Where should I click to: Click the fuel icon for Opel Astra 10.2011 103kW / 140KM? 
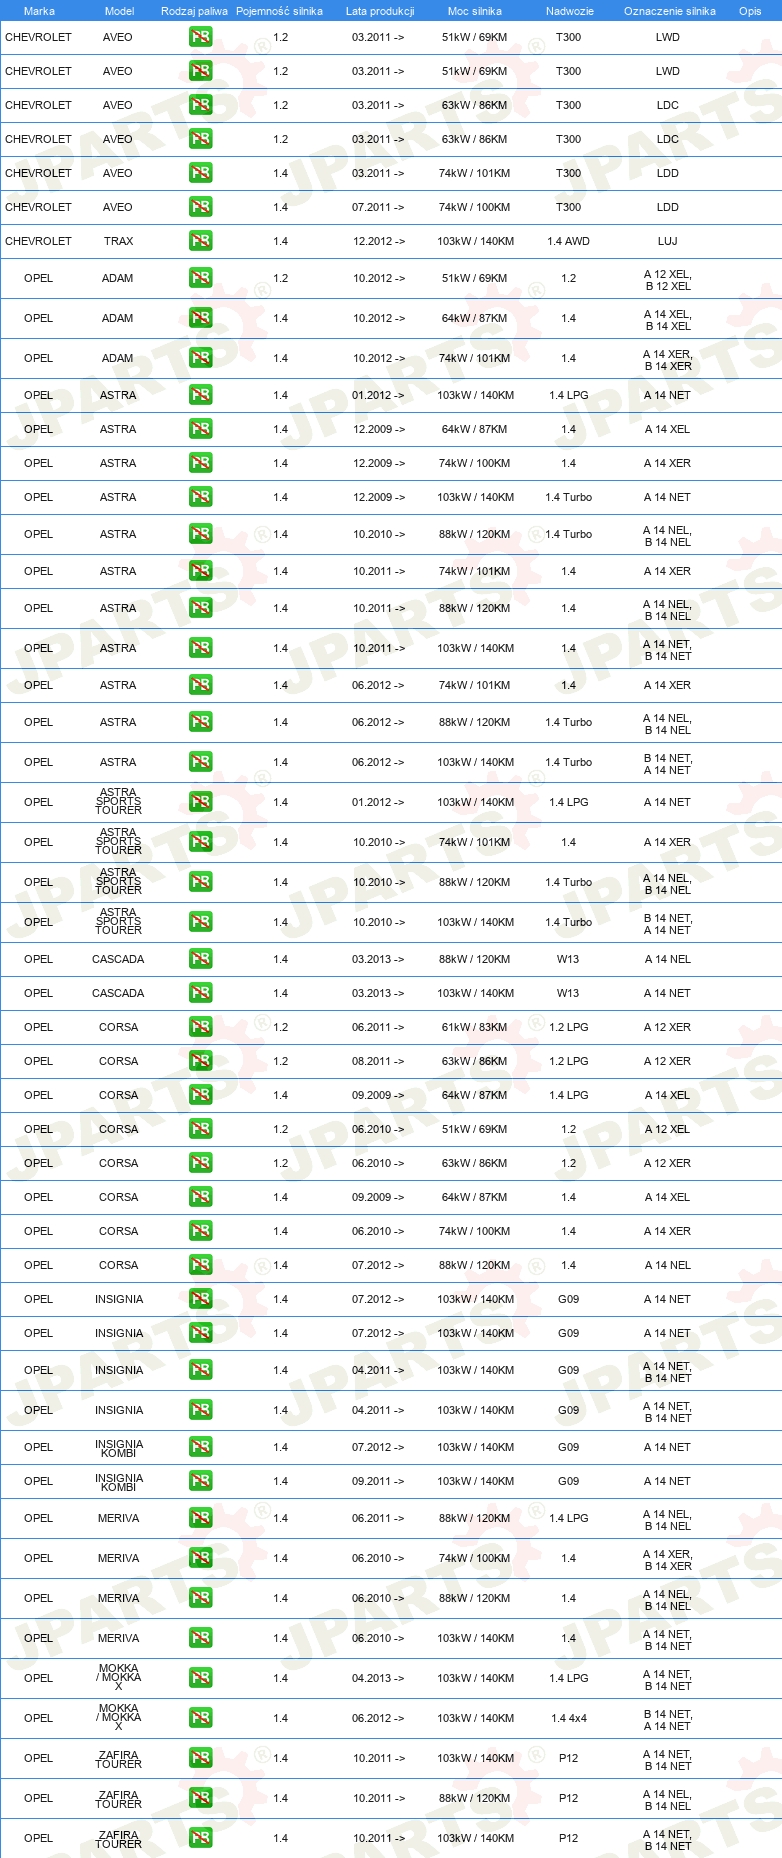pos(201,648)
